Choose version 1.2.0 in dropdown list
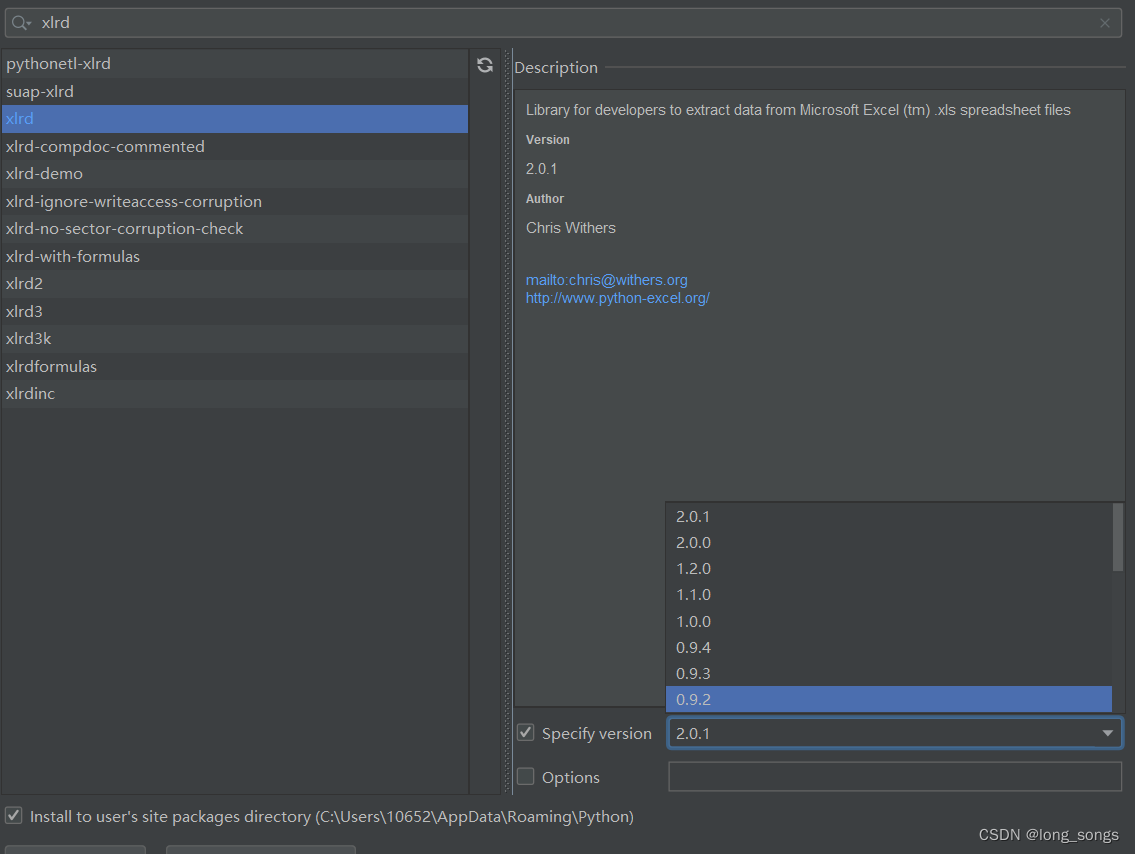Image resolution: width=1135 pixels, height=854 pixels. coord(693,568)
